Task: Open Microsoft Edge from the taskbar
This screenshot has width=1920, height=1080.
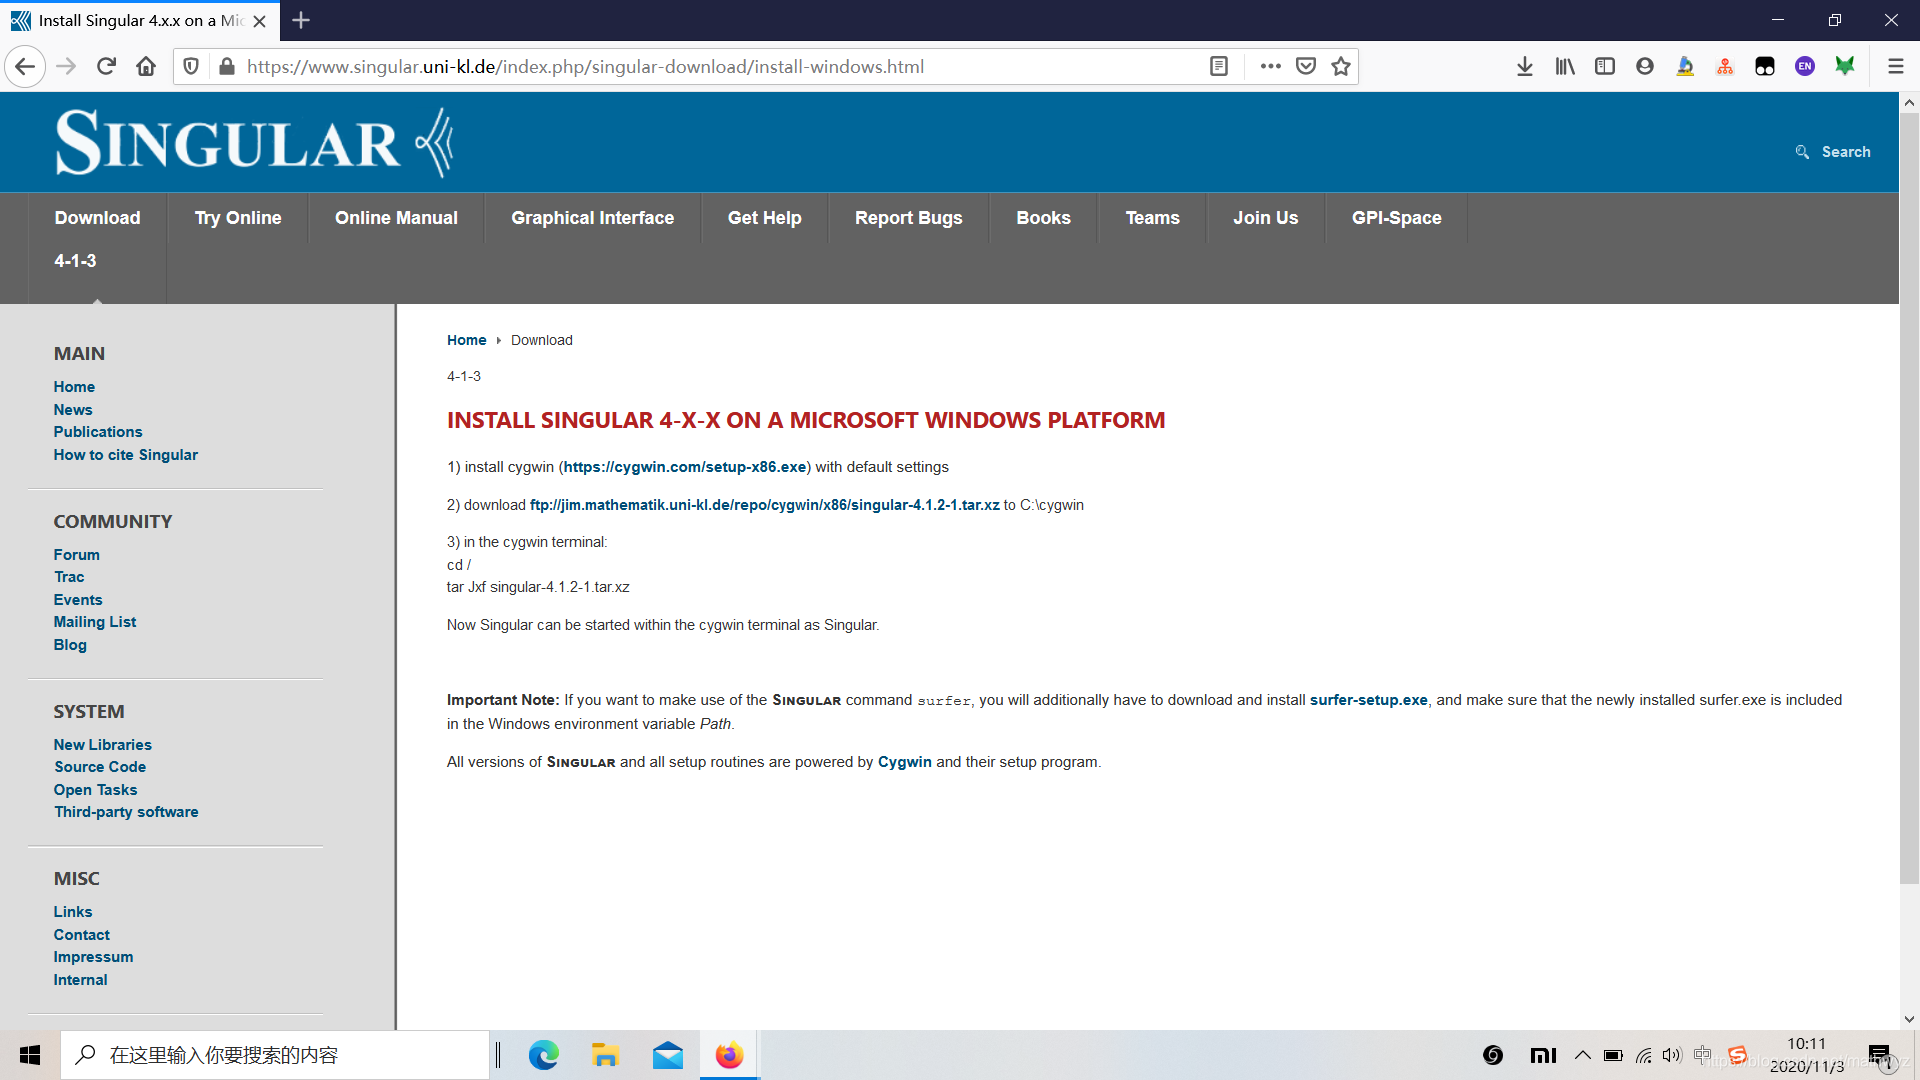Action: (x=543, y=1055)
